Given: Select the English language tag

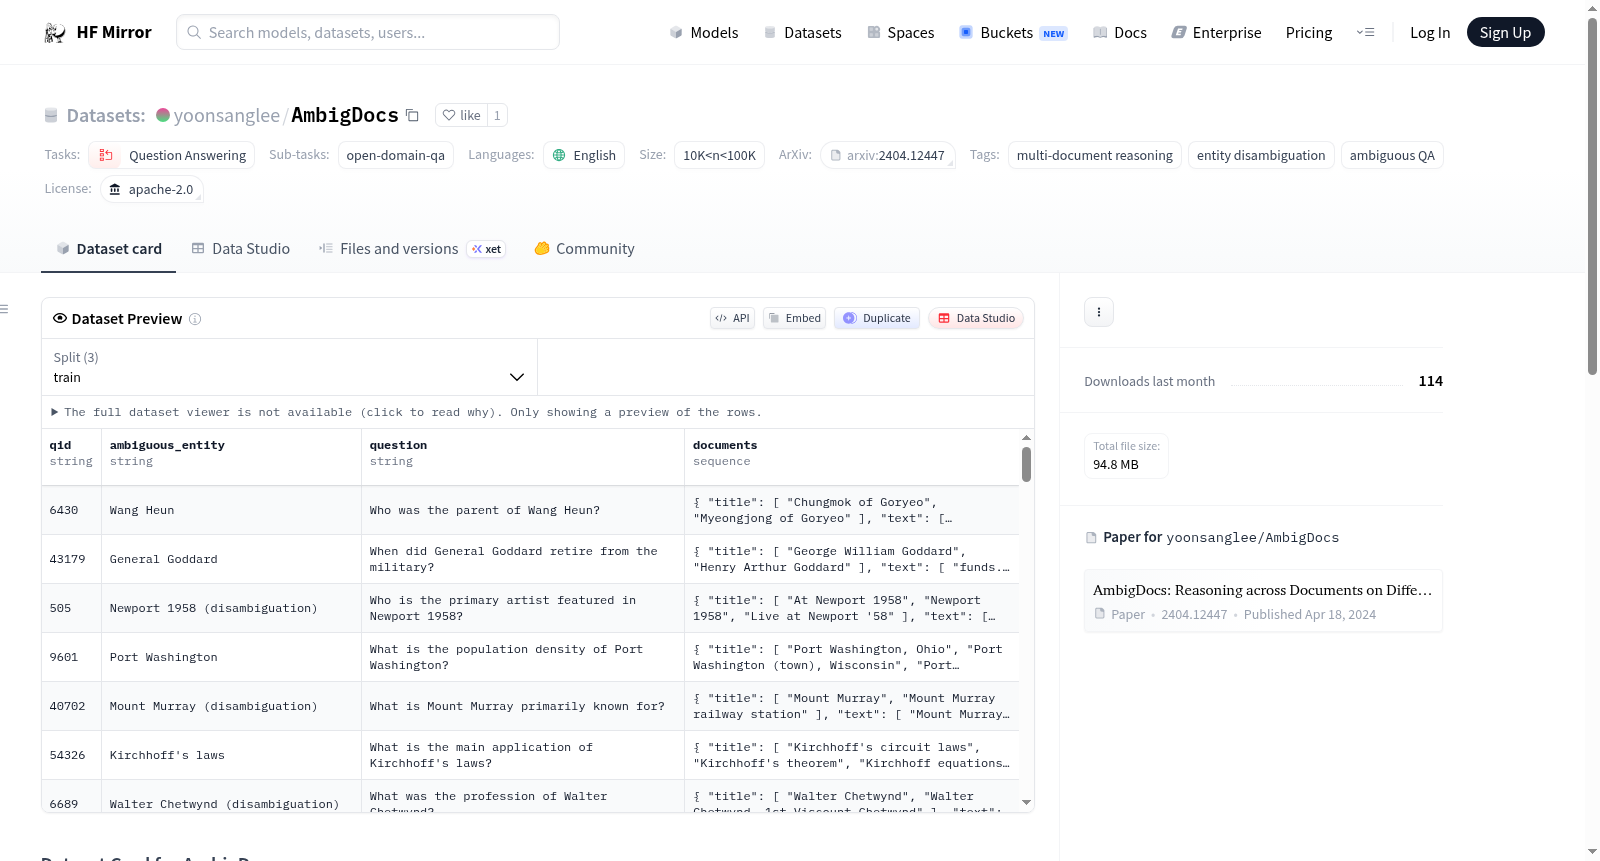Looking at the screenshot, I should [584, 155].
